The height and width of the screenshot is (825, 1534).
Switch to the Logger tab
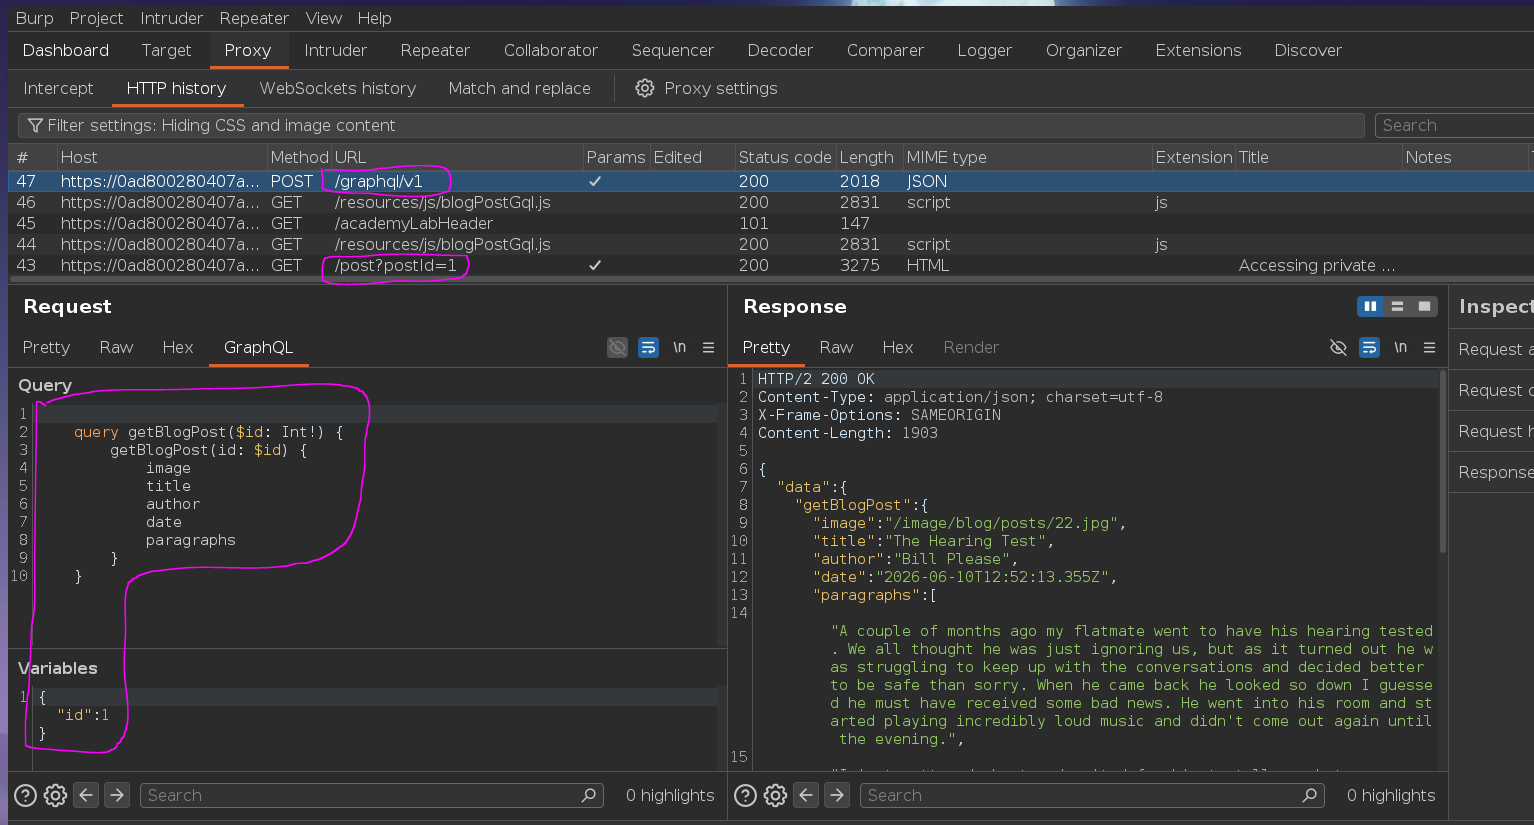[985, 50]
